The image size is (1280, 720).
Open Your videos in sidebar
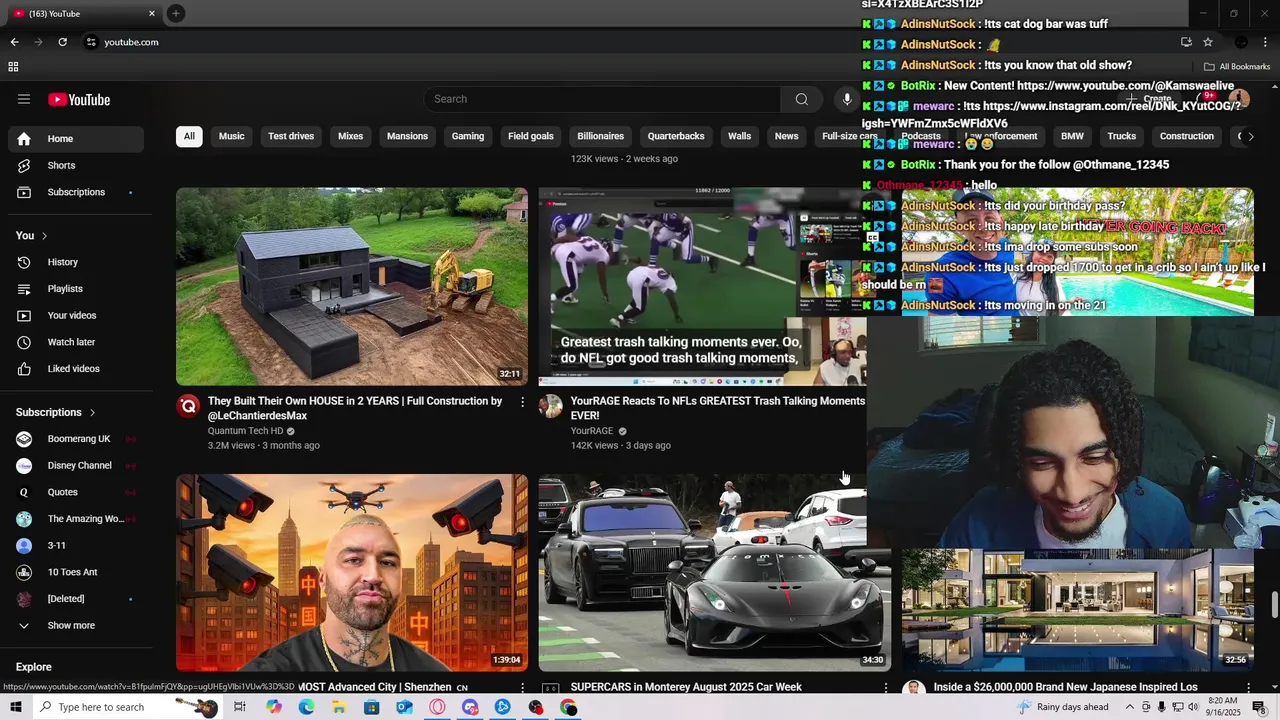pyautogui.click(x=76, y=315)
